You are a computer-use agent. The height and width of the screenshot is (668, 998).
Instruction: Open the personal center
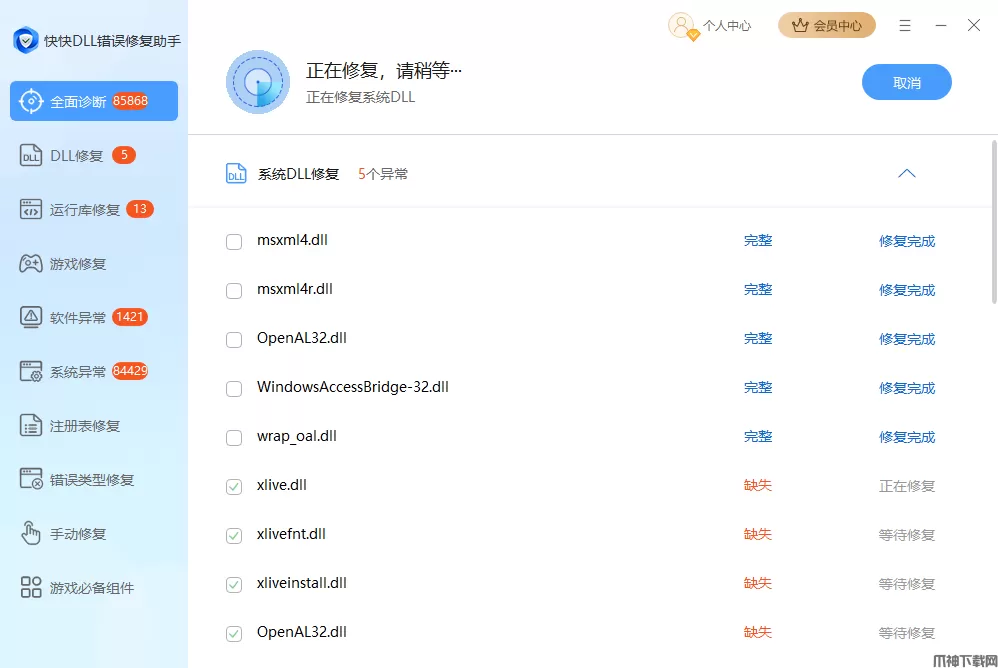pyautogui.click(x=710, y=26)
